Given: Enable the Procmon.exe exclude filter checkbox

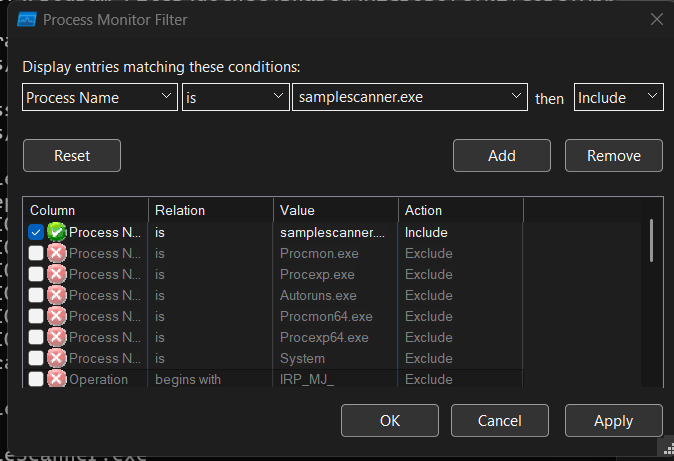Looking at the screenshot, I should click(x=36, y=253).
